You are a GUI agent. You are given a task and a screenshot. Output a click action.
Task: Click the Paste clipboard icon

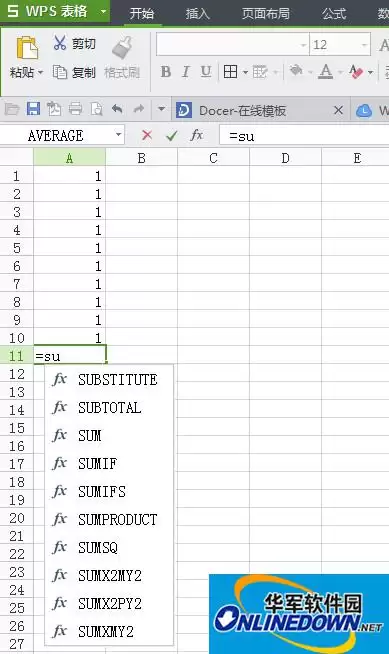pos(27,47)
